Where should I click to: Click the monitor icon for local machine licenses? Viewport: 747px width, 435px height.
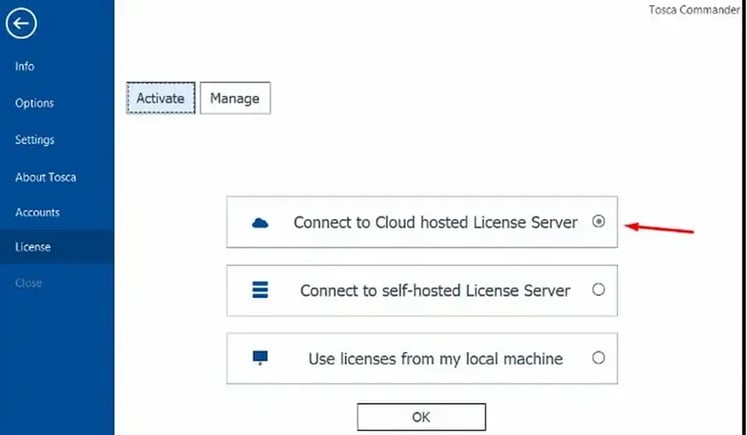pyautogui.click(x=260, y=358)
